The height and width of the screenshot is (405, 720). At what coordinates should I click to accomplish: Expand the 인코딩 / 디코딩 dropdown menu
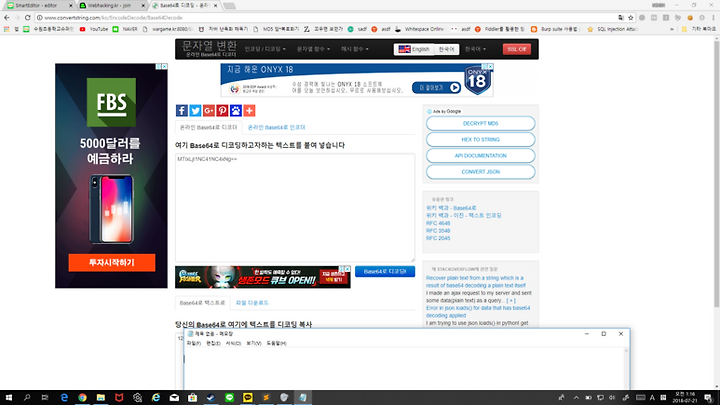click(x=265, y=49)
